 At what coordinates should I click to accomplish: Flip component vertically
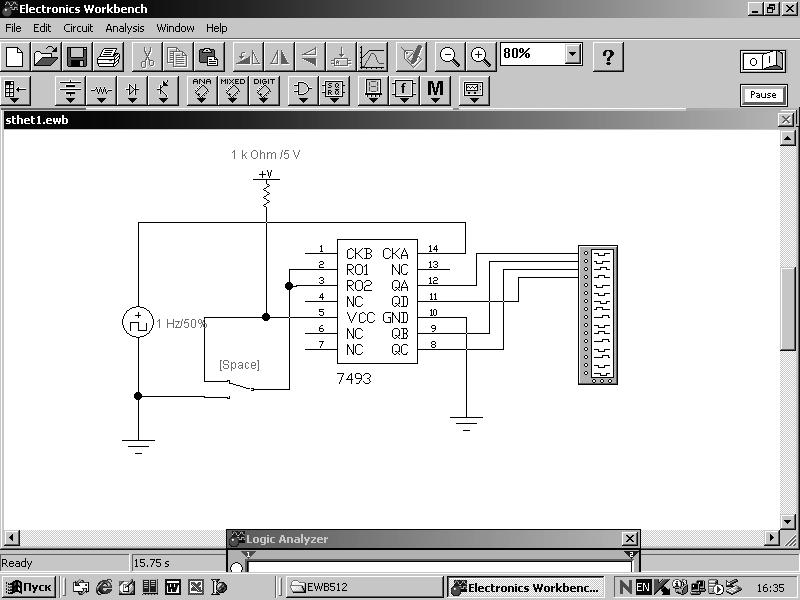[310, 57]
